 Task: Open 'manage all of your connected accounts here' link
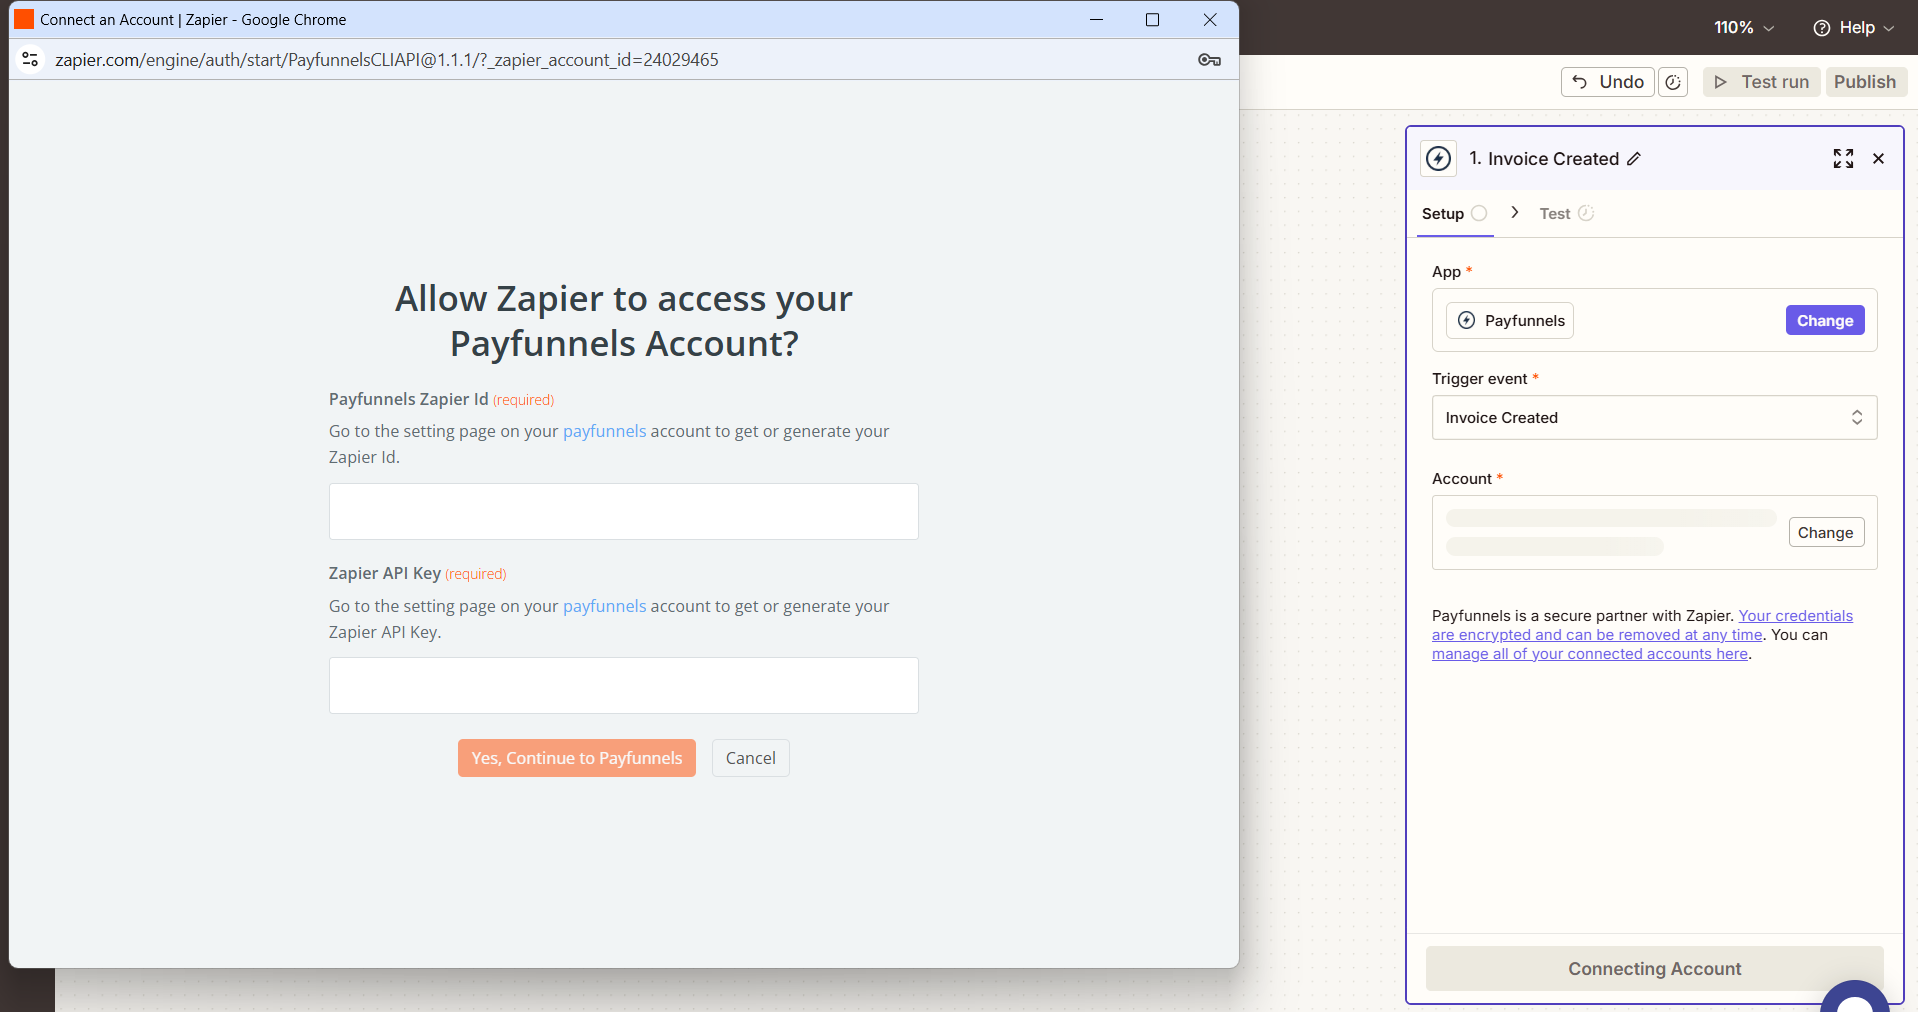(1590, 654)
